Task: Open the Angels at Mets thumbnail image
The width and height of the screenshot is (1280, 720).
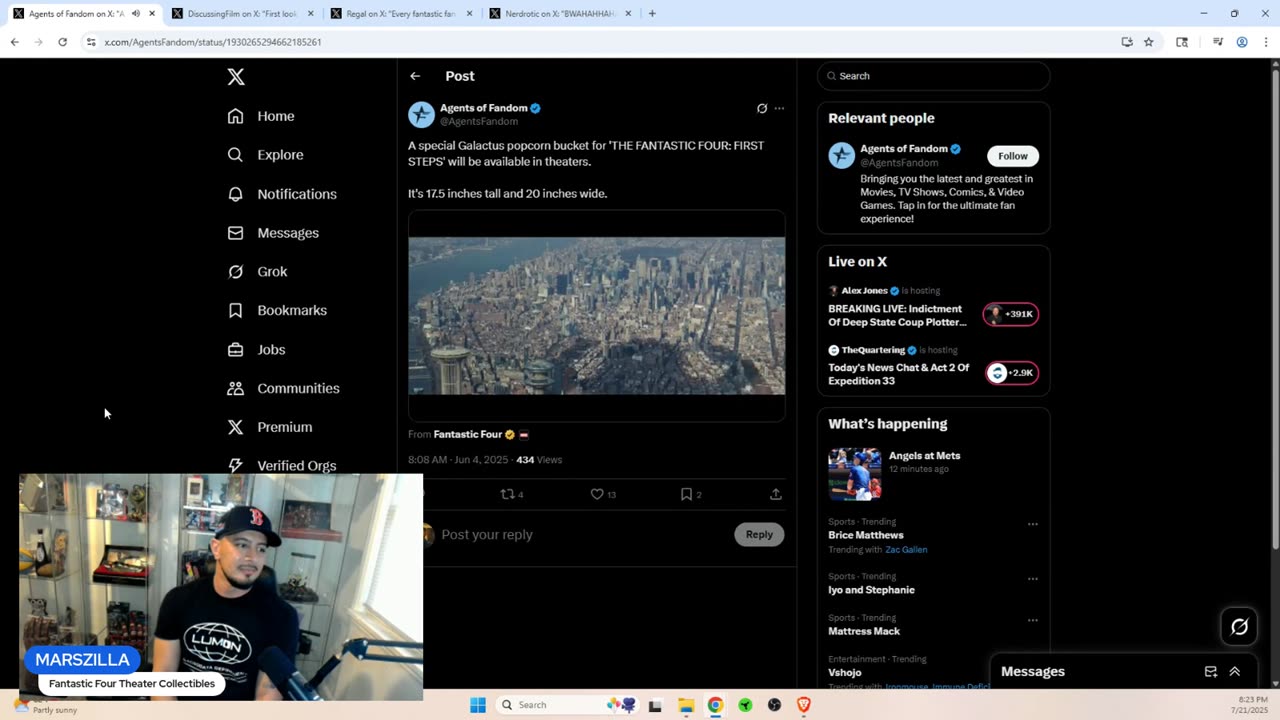Action: pos(855,474)
